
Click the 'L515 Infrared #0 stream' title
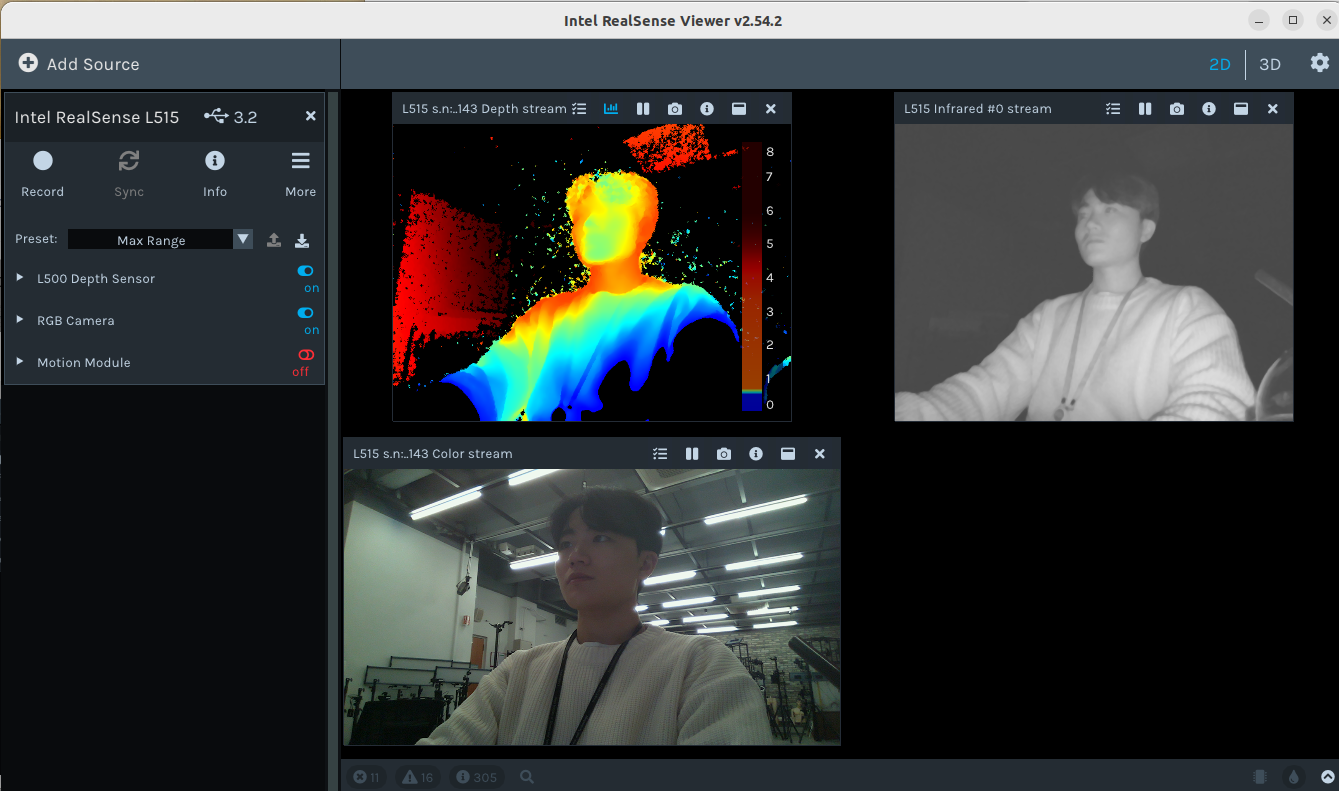pyautogui.click(x=978, y=108)
